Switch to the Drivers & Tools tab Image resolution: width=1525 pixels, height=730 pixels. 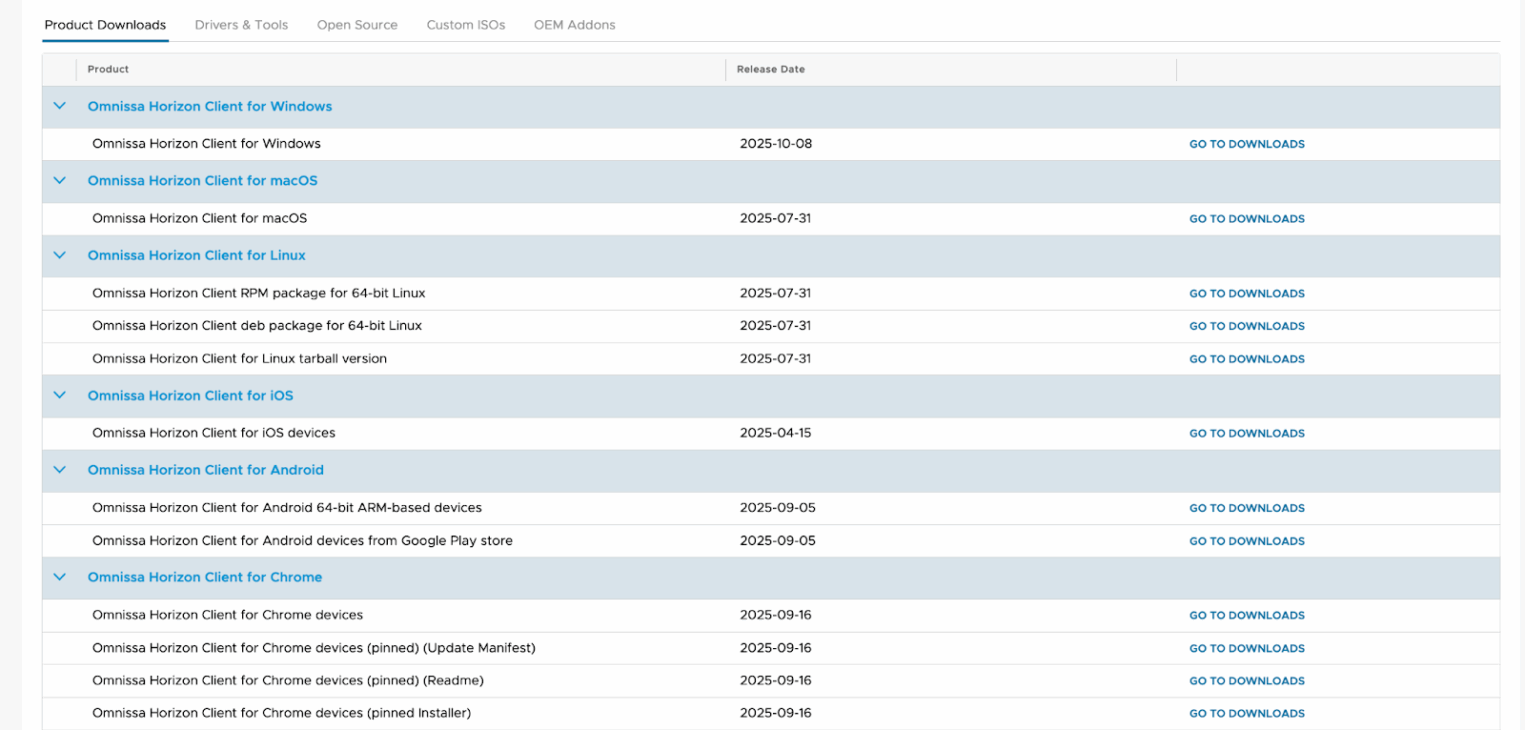pyautogui.click(x=241, y=25)
